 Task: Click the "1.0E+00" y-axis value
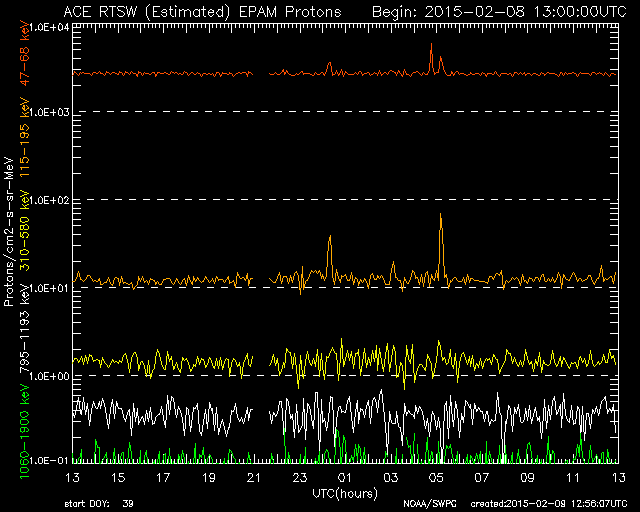[x=51, y=376]
